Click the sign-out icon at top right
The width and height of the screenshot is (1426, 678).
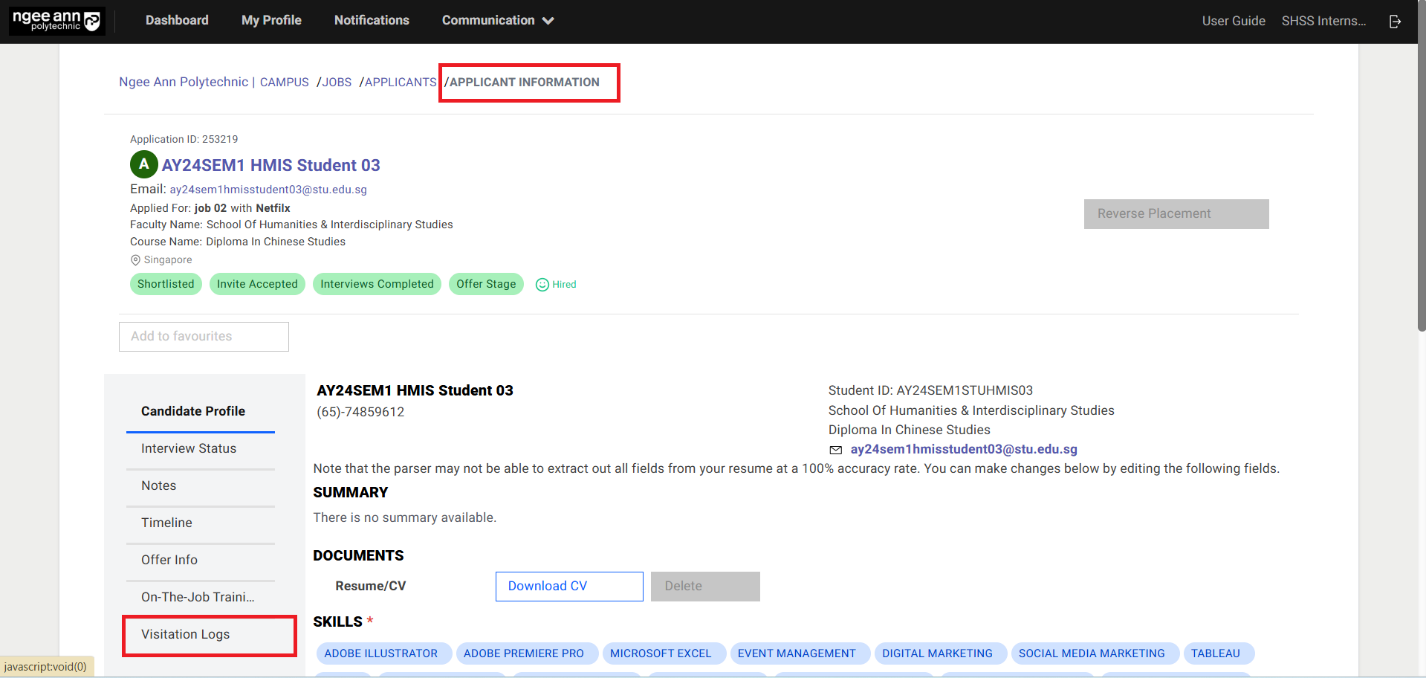pyautogui.click(x=1395, y=20)
